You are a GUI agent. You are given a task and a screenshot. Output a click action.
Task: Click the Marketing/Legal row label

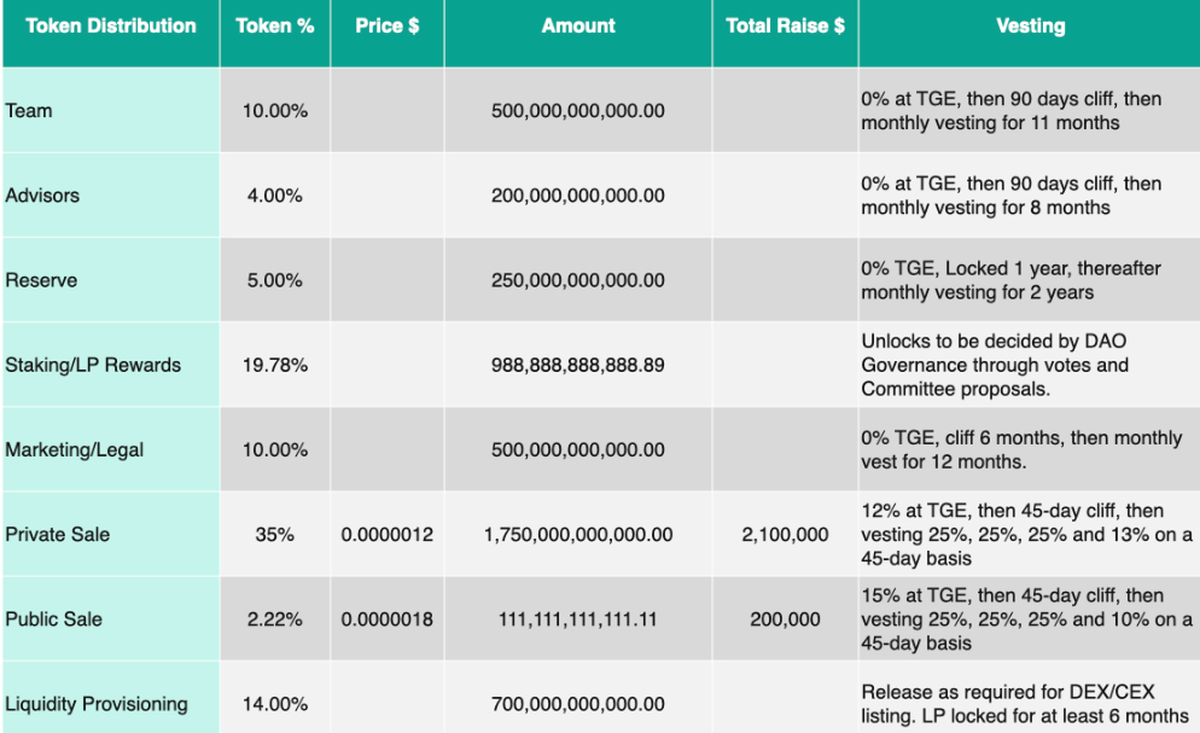click(x=74, y=450)
